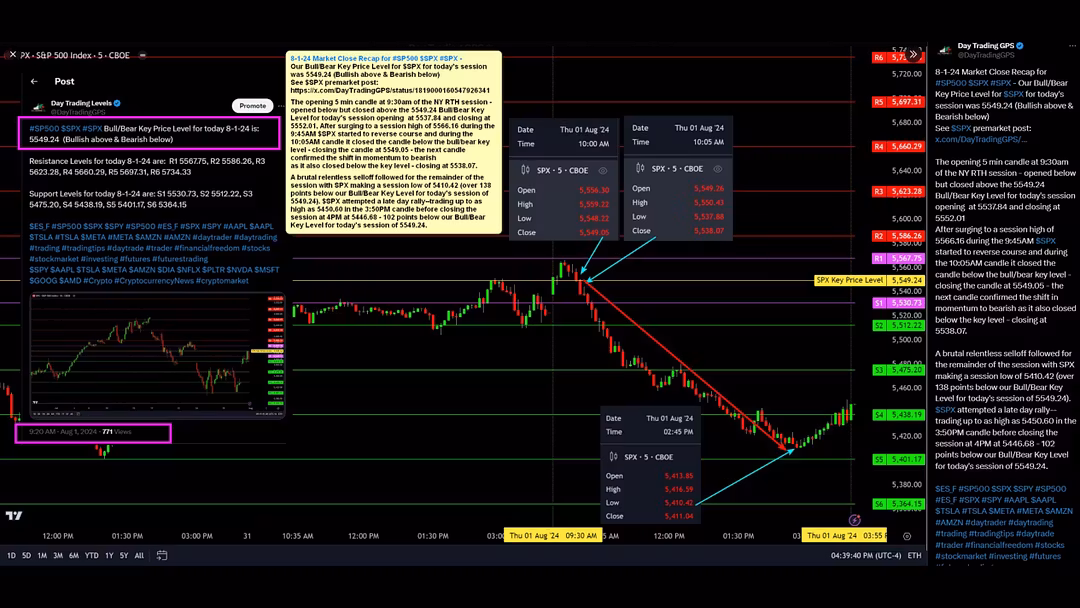The image size is (1080, 608).
Task: Select the 5D date range
Action: 26,555
